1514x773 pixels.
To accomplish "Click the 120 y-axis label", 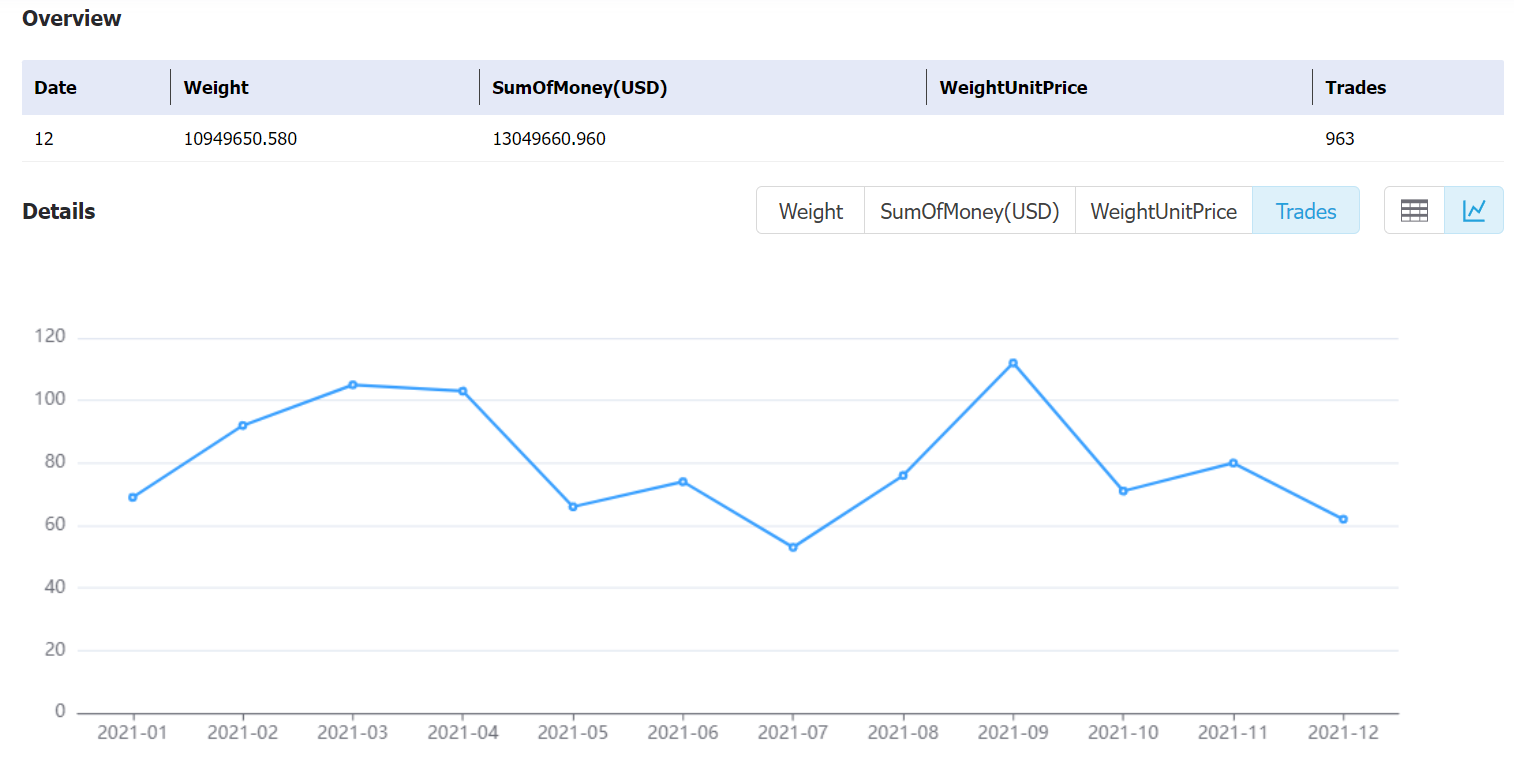I will coord(49,337).
